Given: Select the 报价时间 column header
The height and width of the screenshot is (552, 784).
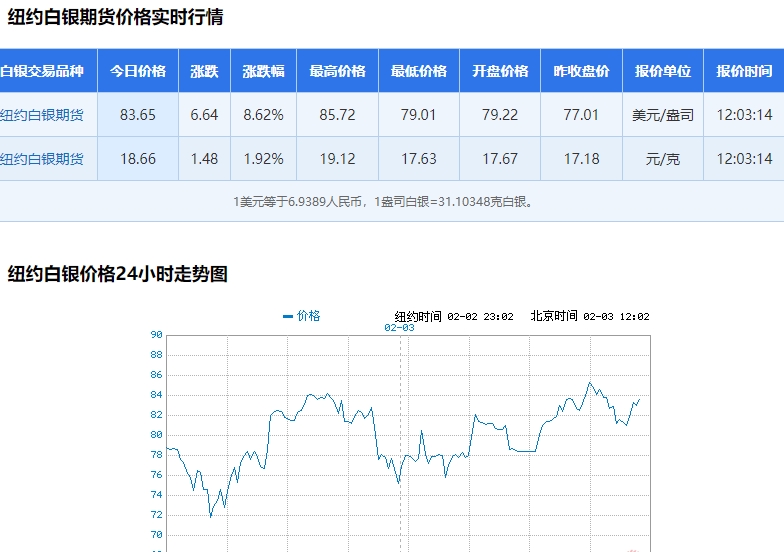Looking at the screenshot, I should tap(744, 72).
